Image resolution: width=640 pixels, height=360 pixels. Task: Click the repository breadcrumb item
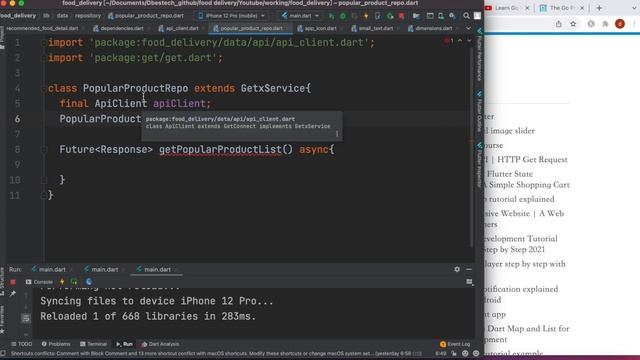point(87,16)
